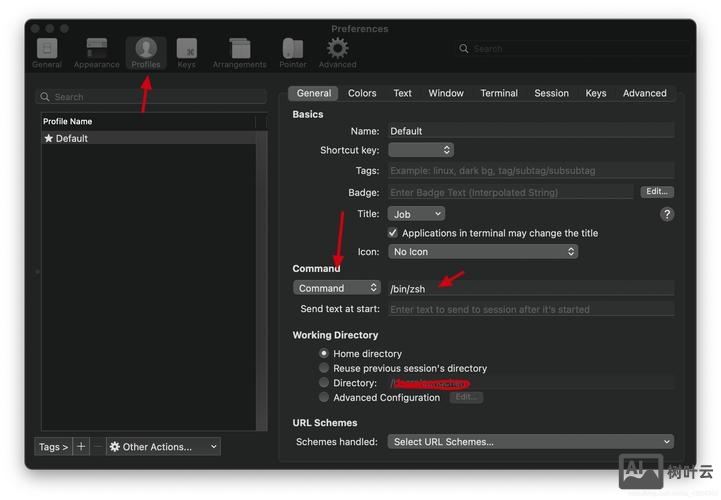This screenshot has width=721, height=500.
Task: Toggle Applications in terminal may change title
Action: coord(393,233)
